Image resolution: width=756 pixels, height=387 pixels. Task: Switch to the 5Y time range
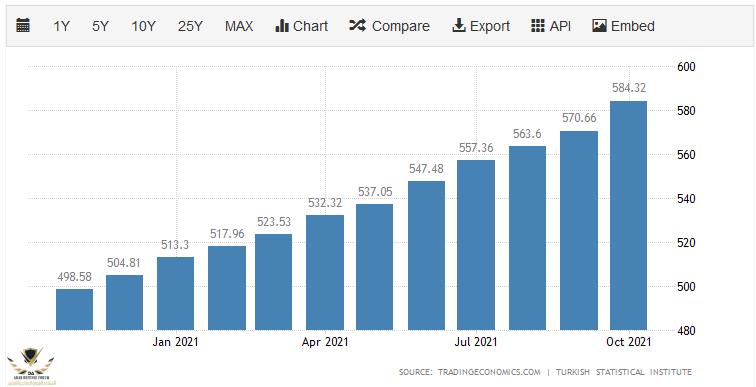click(101, 26)
